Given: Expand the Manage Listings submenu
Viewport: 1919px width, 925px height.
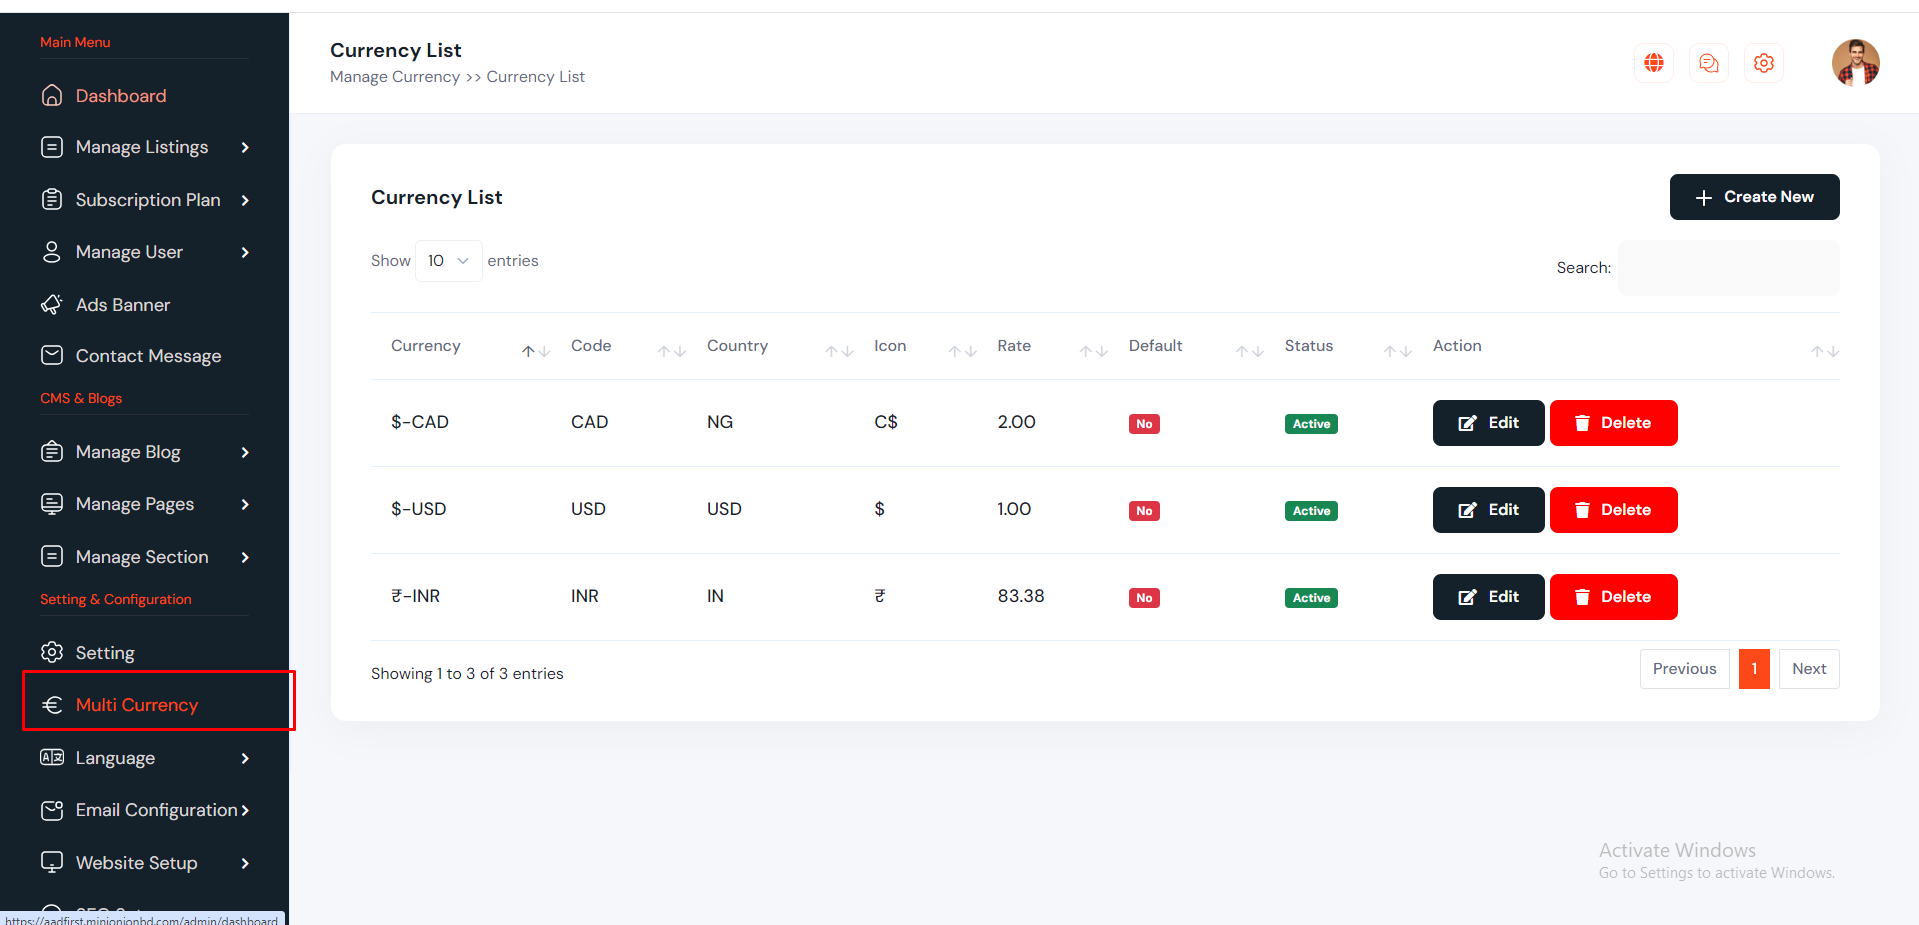Looking at the screenshot, I should [x=245, y=148].
